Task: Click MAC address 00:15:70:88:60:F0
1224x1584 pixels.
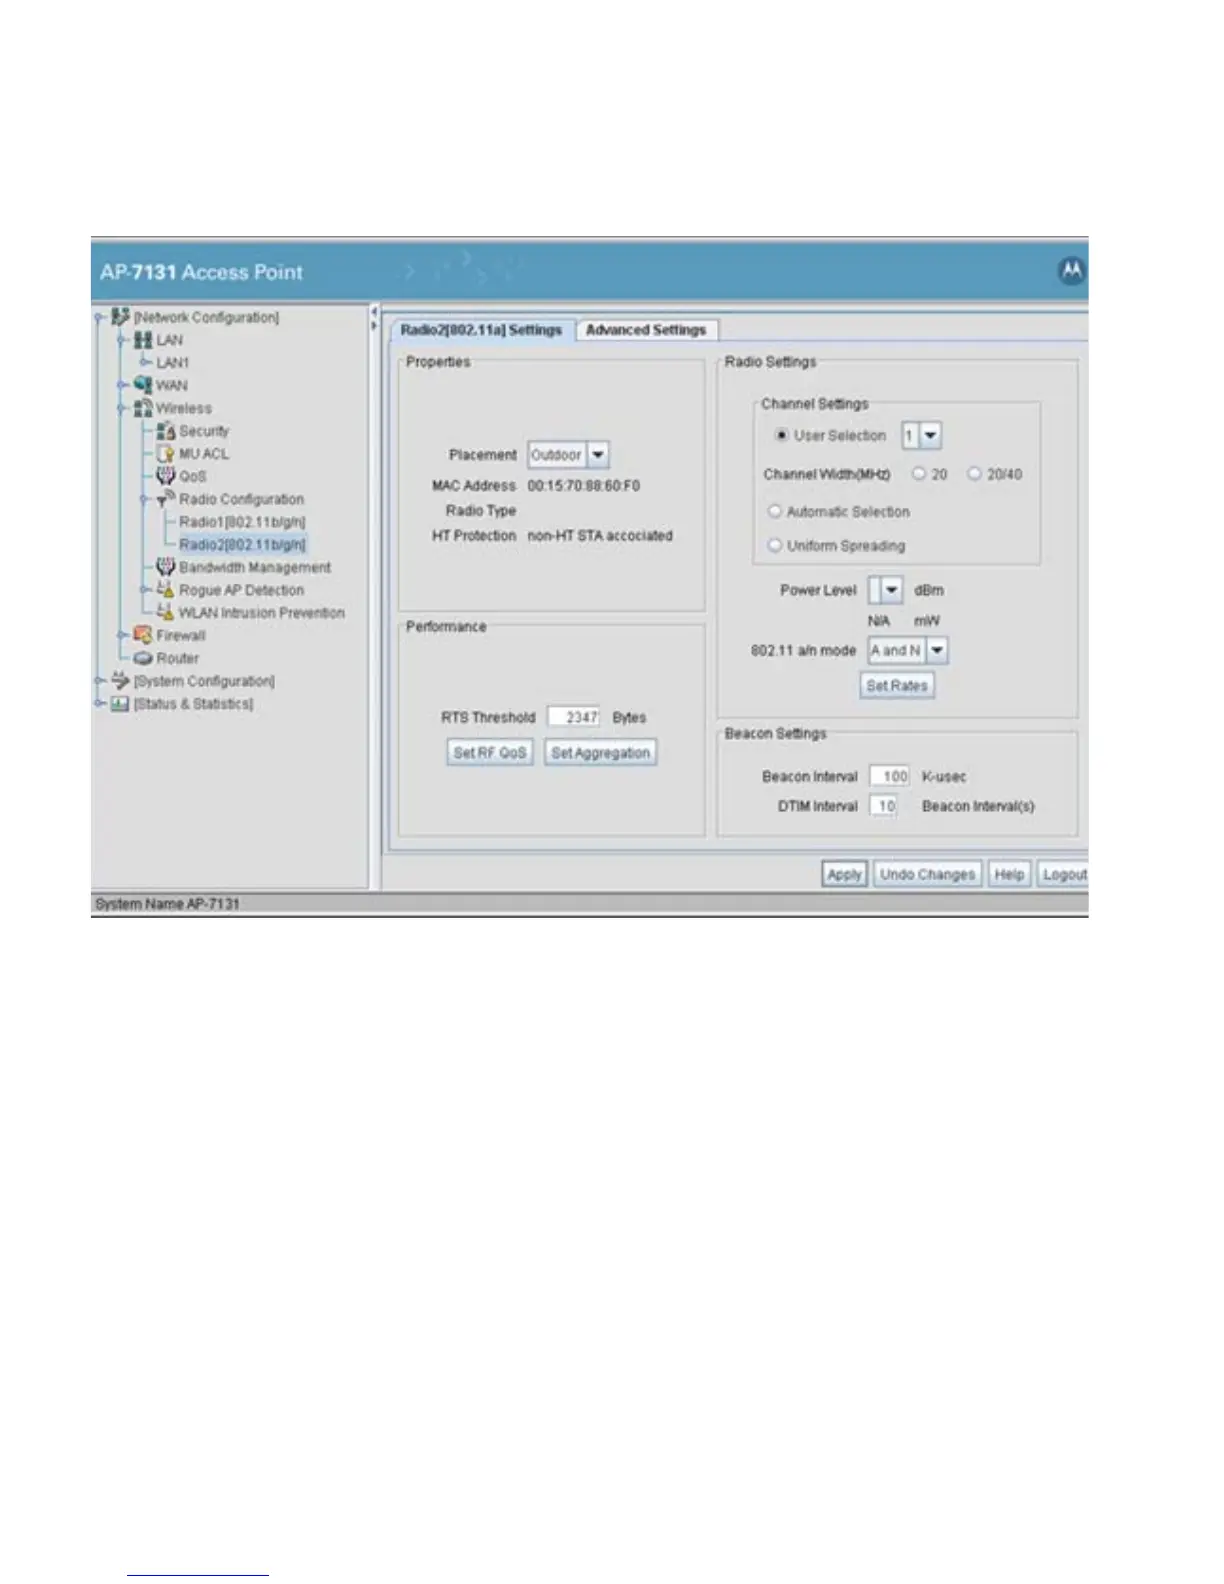Action: [584, 485]
